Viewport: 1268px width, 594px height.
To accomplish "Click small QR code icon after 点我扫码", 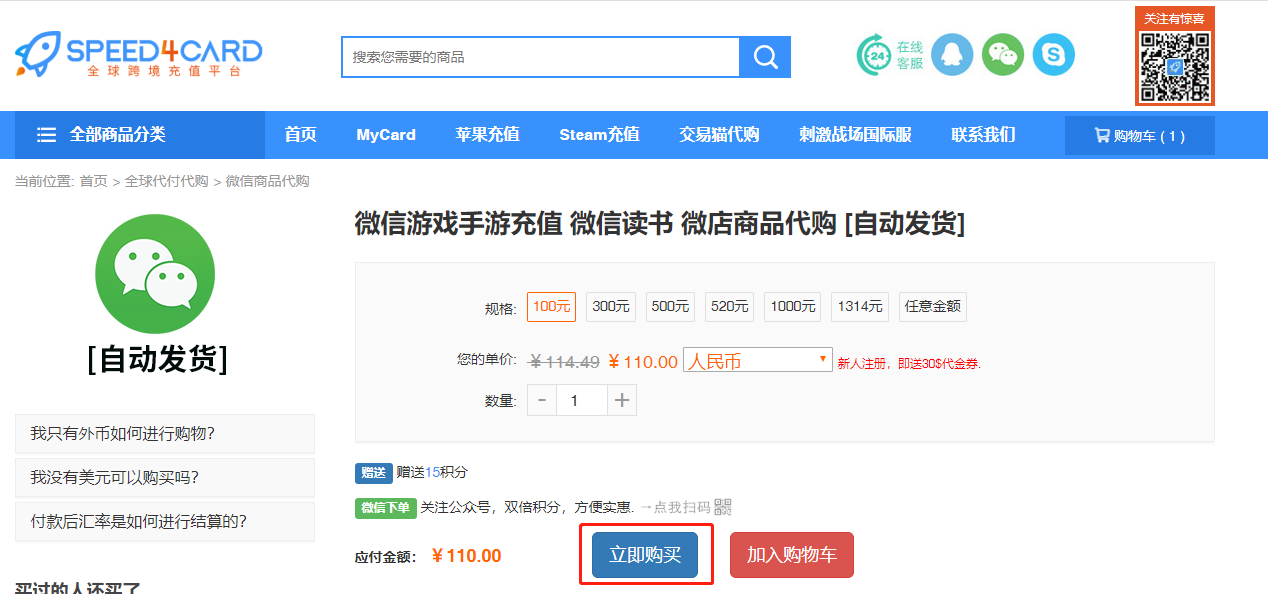I will pos(723,507).
